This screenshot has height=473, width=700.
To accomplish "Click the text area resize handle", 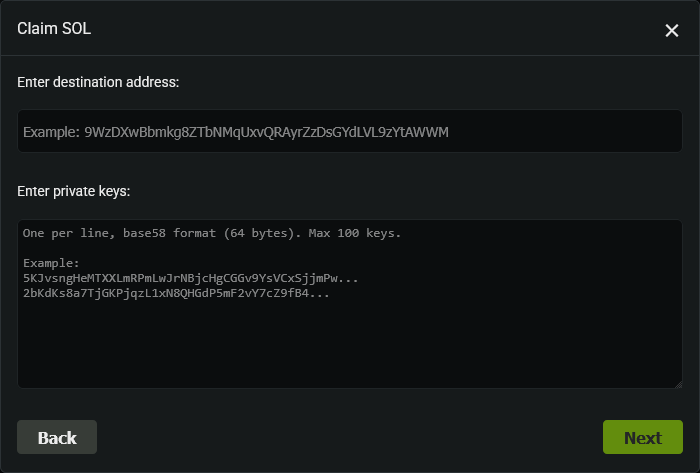I will click(x=677, y=383).
